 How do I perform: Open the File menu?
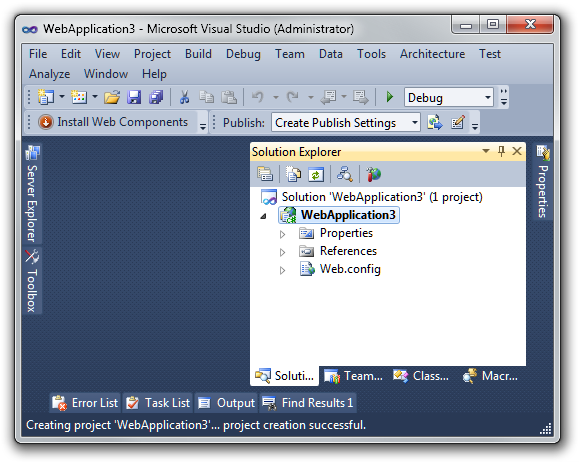[38, 54]
